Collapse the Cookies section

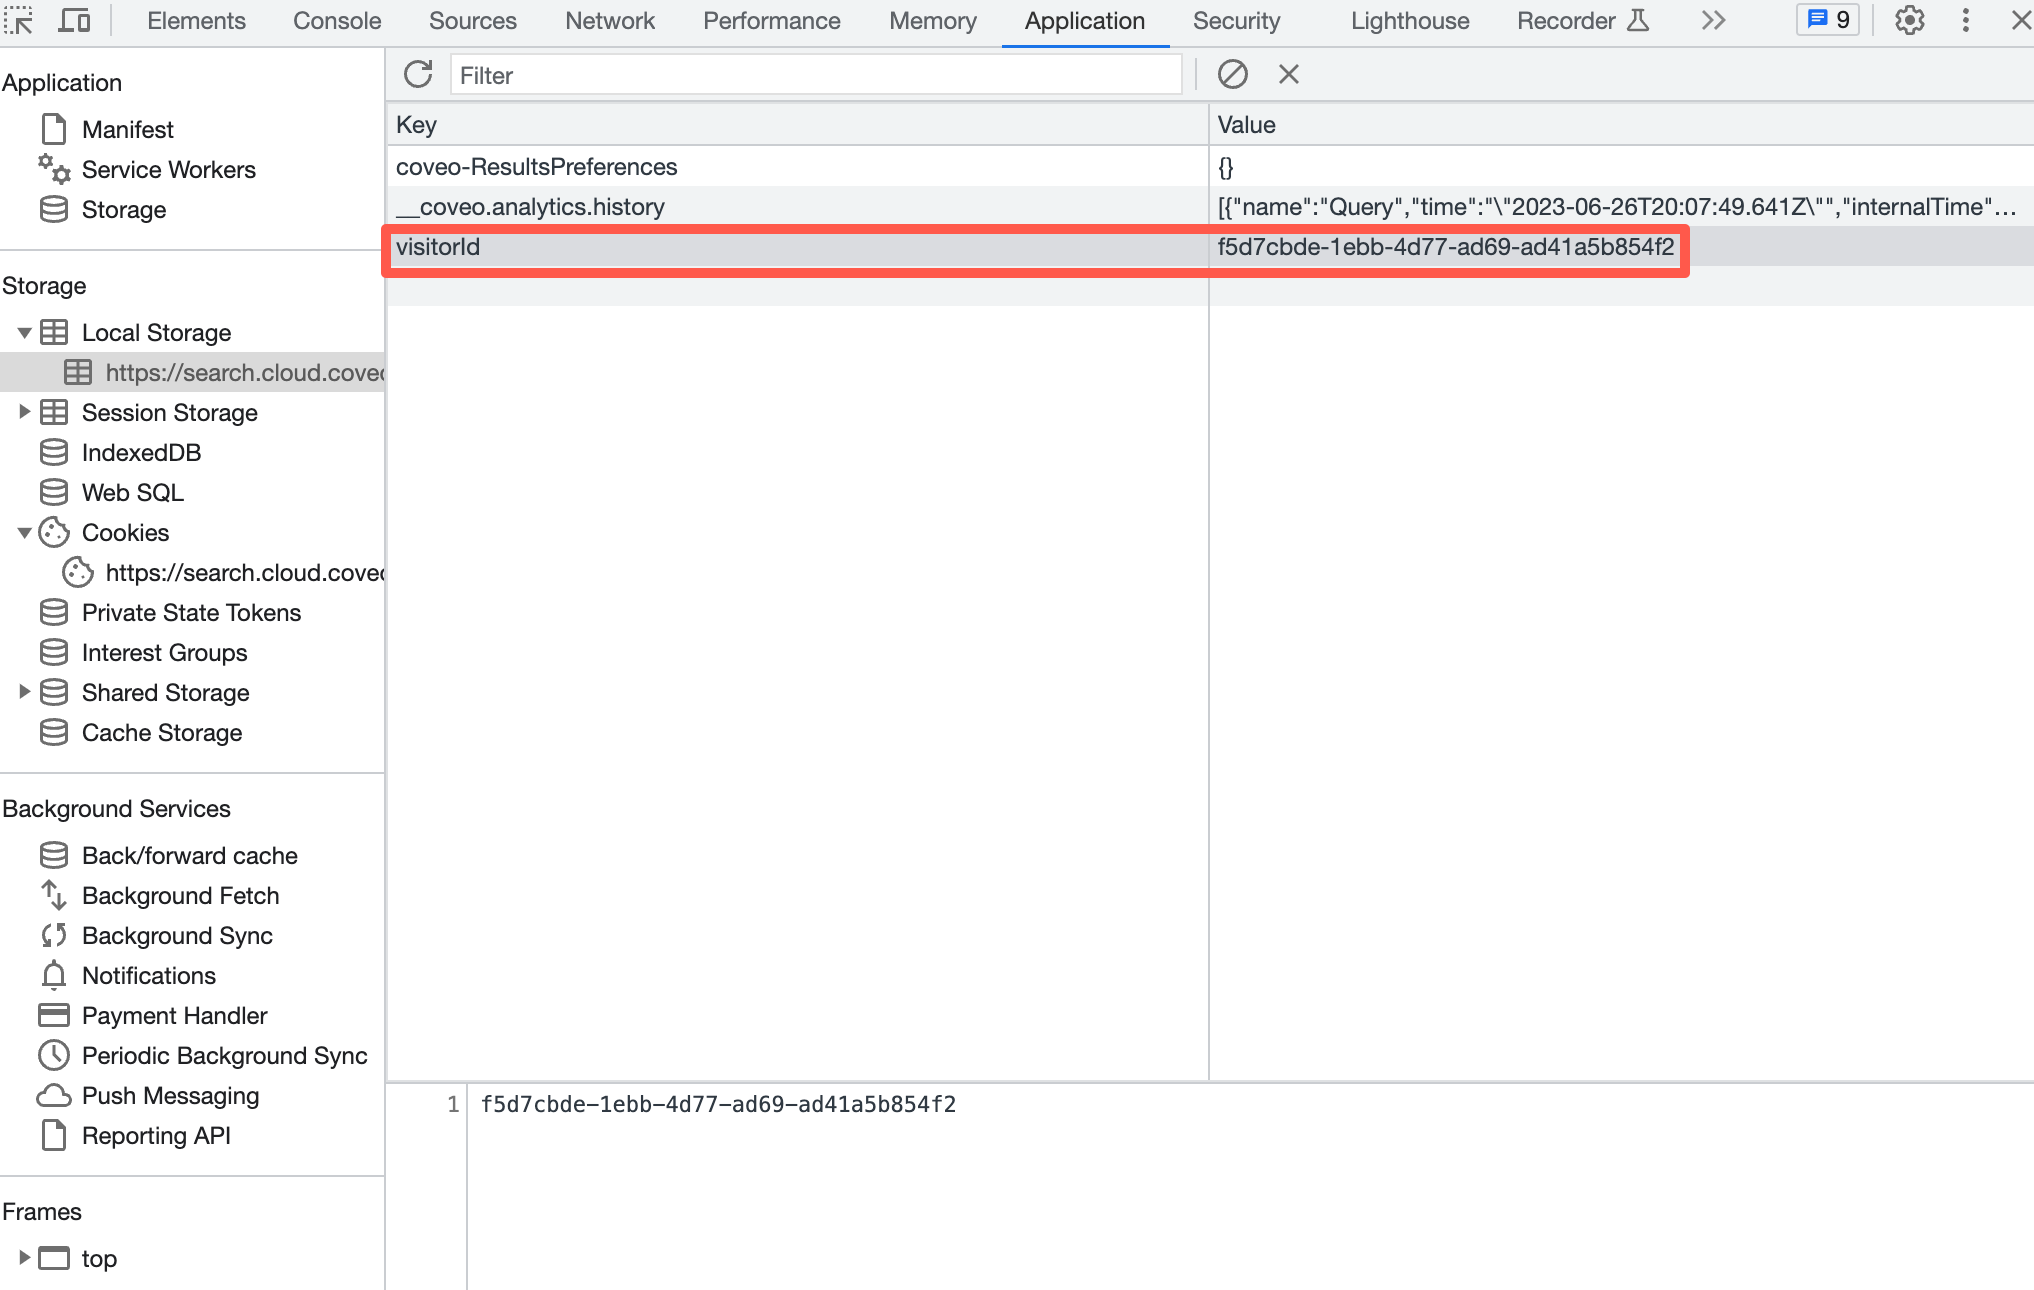point(24,532)
